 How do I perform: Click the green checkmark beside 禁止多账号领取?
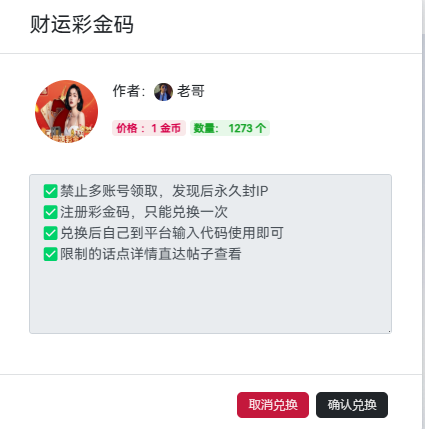[51, 191]
